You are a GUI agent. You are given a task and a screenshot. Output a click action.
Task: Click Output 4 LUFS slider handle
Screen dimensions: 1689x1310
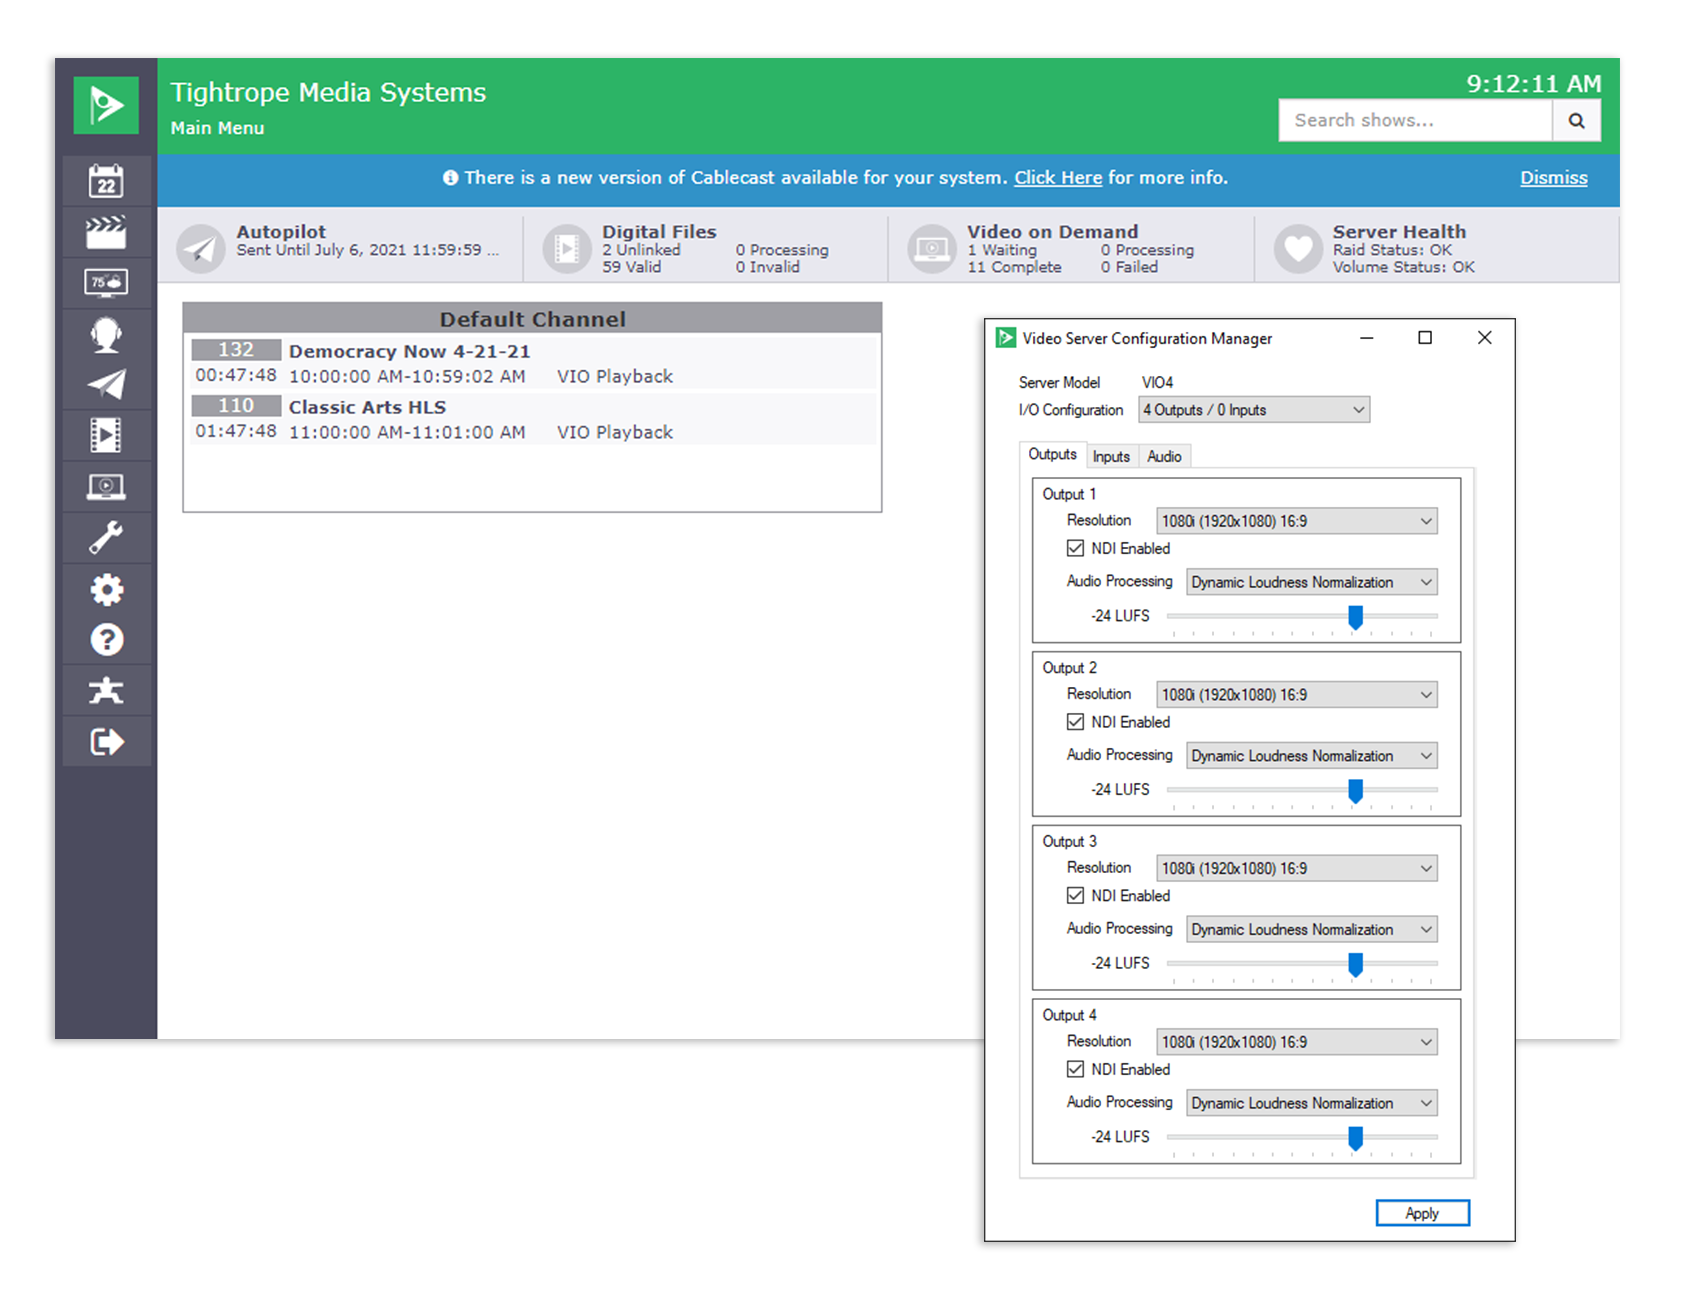1355,1138
